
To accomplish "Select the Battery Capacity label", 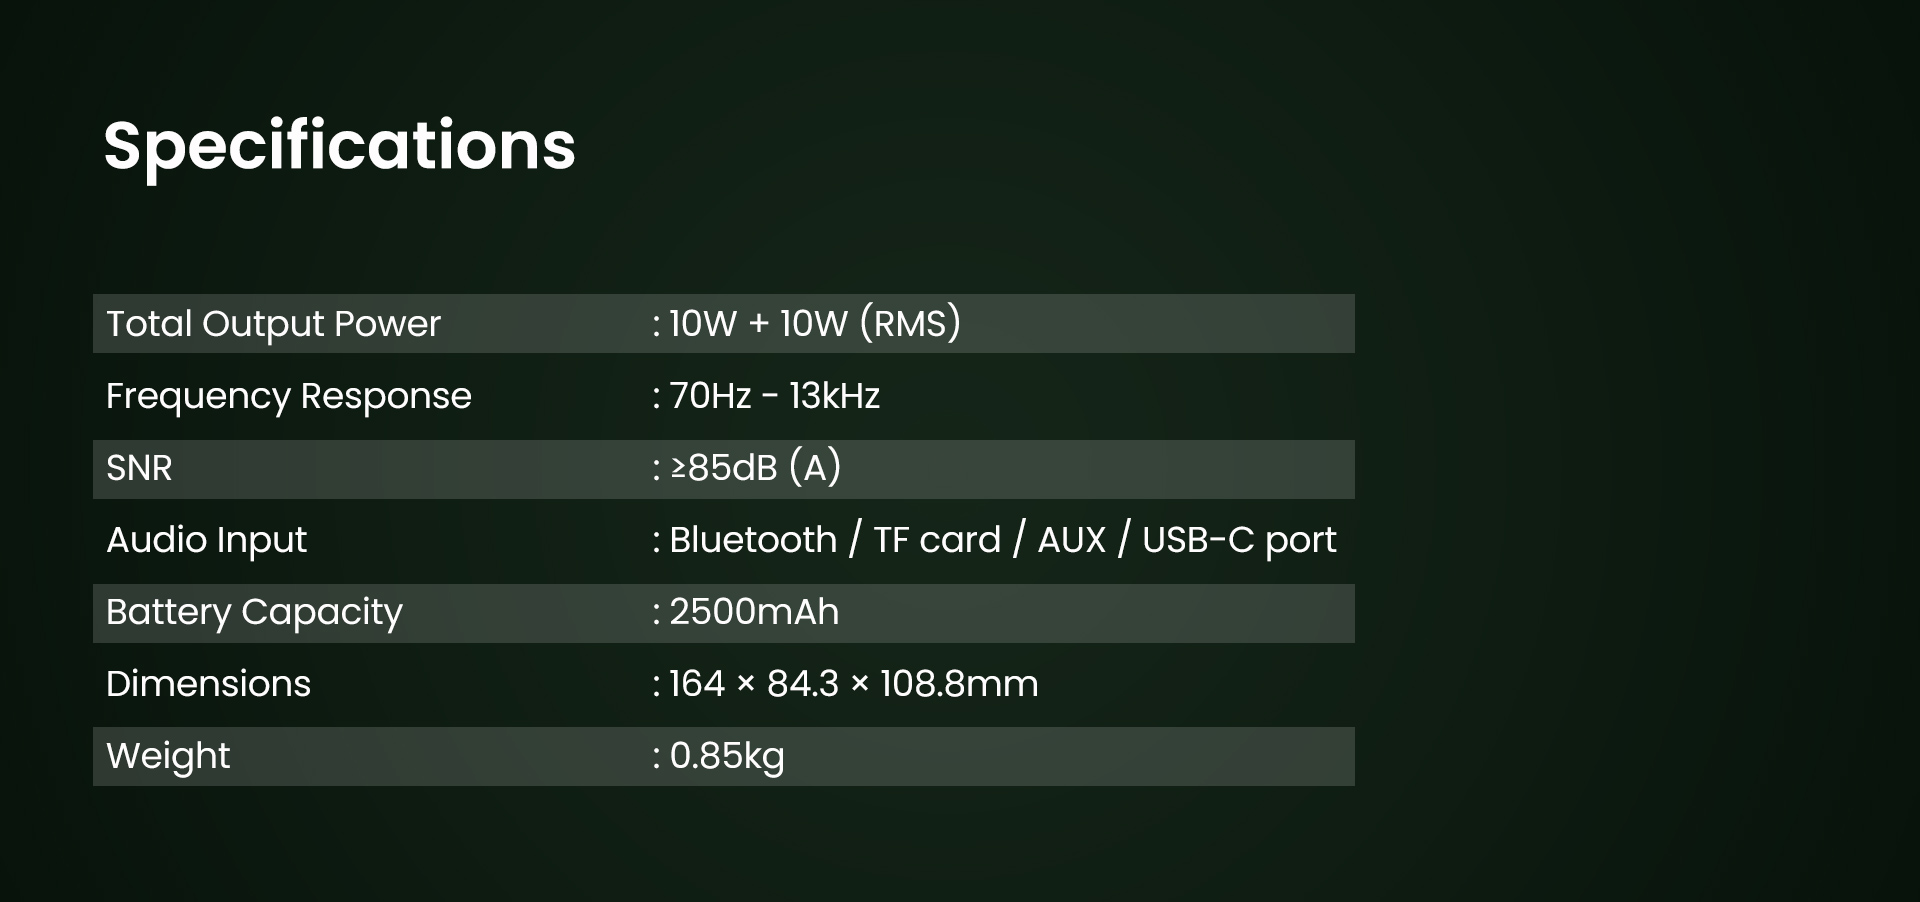I will tap(254, 612).
